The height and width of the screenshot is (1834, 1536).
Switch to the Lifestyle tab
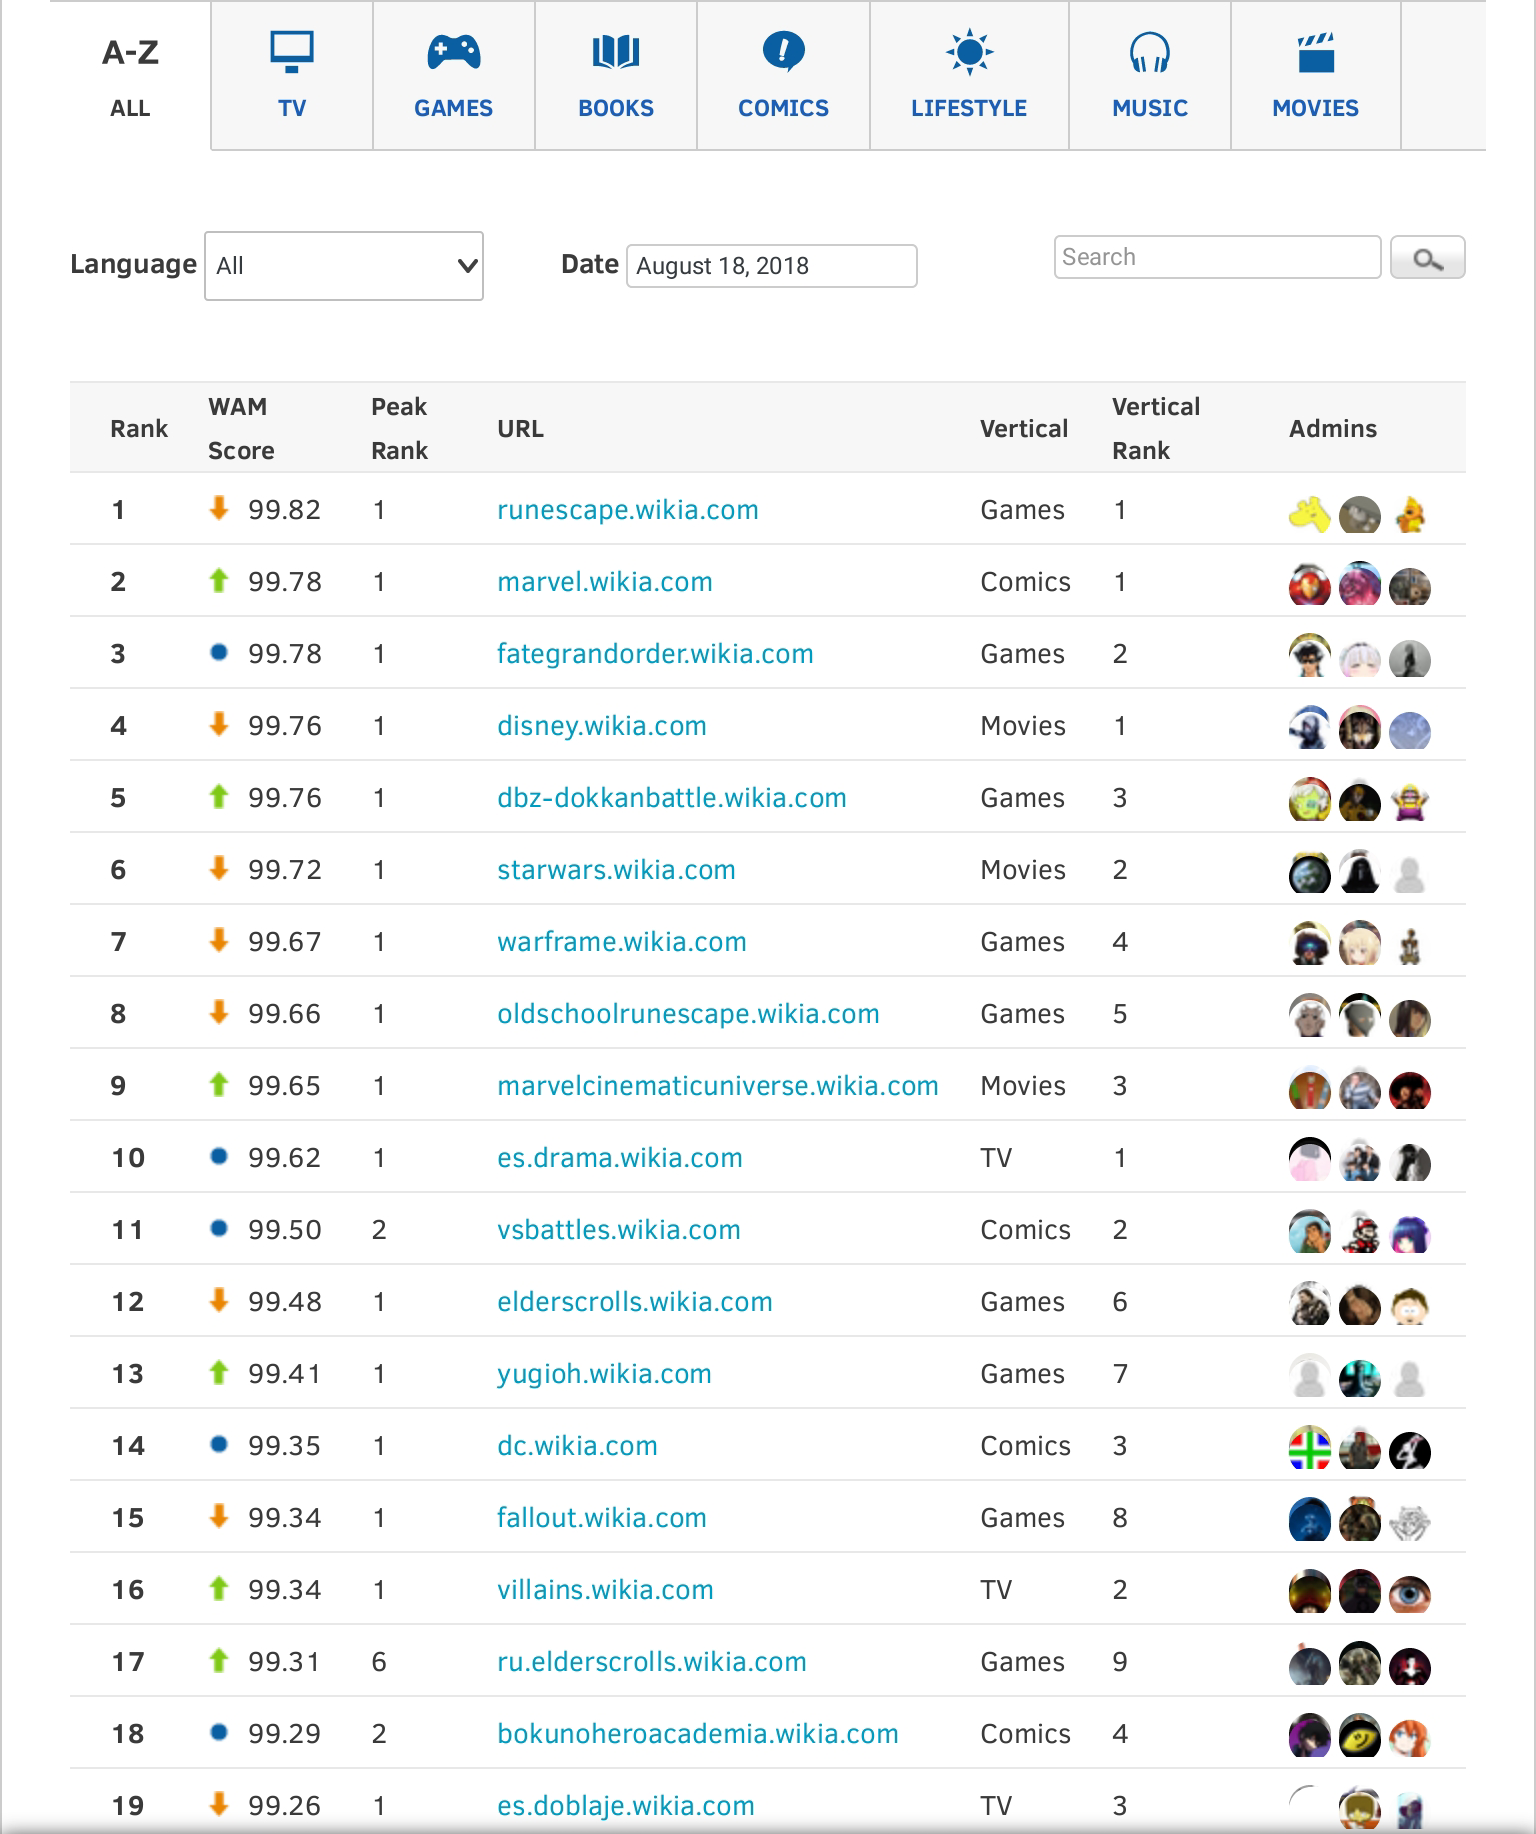[969, 76]
